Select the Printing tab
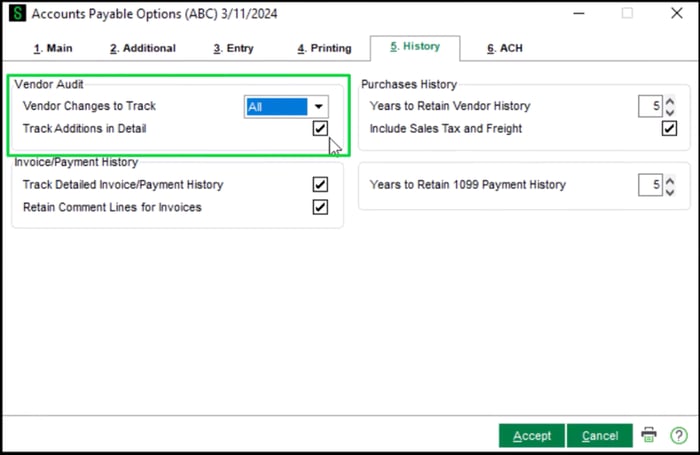 coord(325,48)
